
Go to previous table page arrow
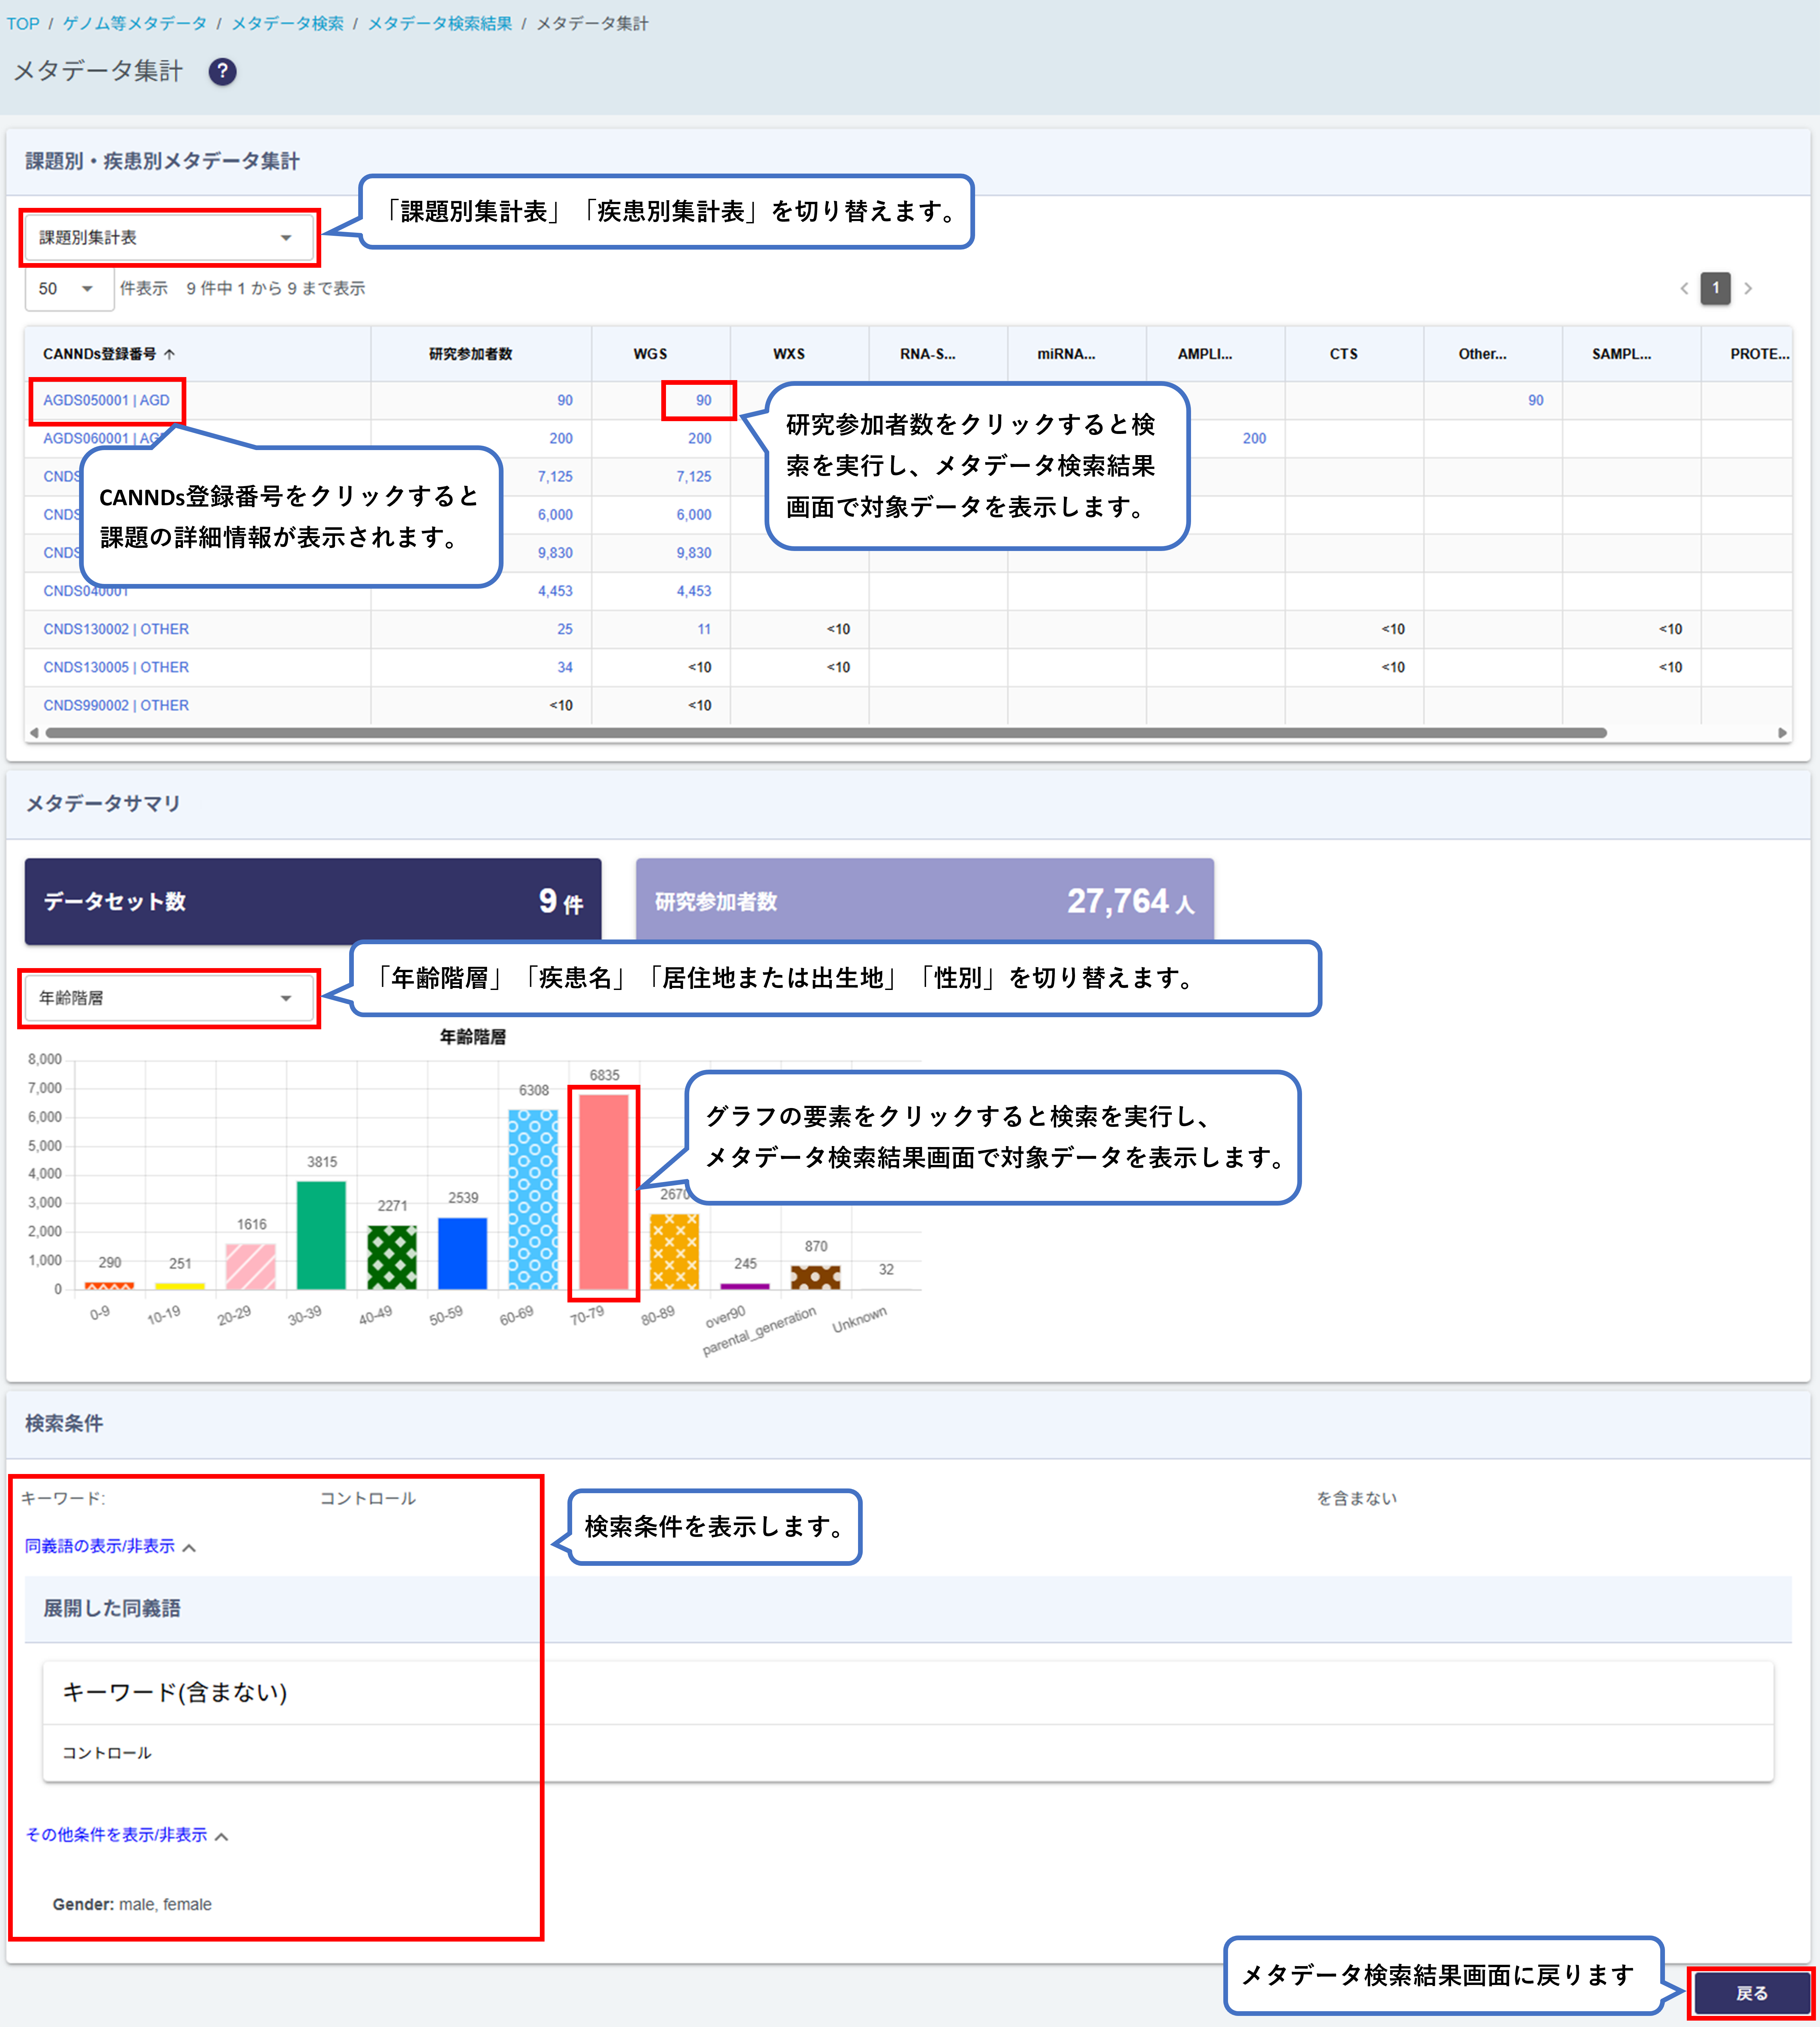pos(1684,288)
